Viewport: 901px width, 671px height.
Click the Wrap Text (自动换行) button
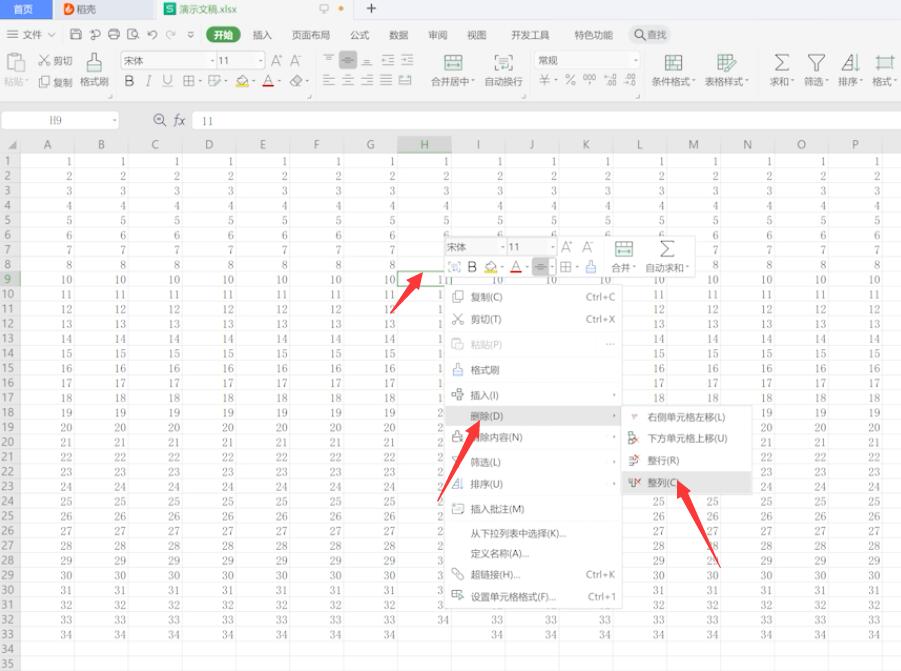click(x=503, y=70)
